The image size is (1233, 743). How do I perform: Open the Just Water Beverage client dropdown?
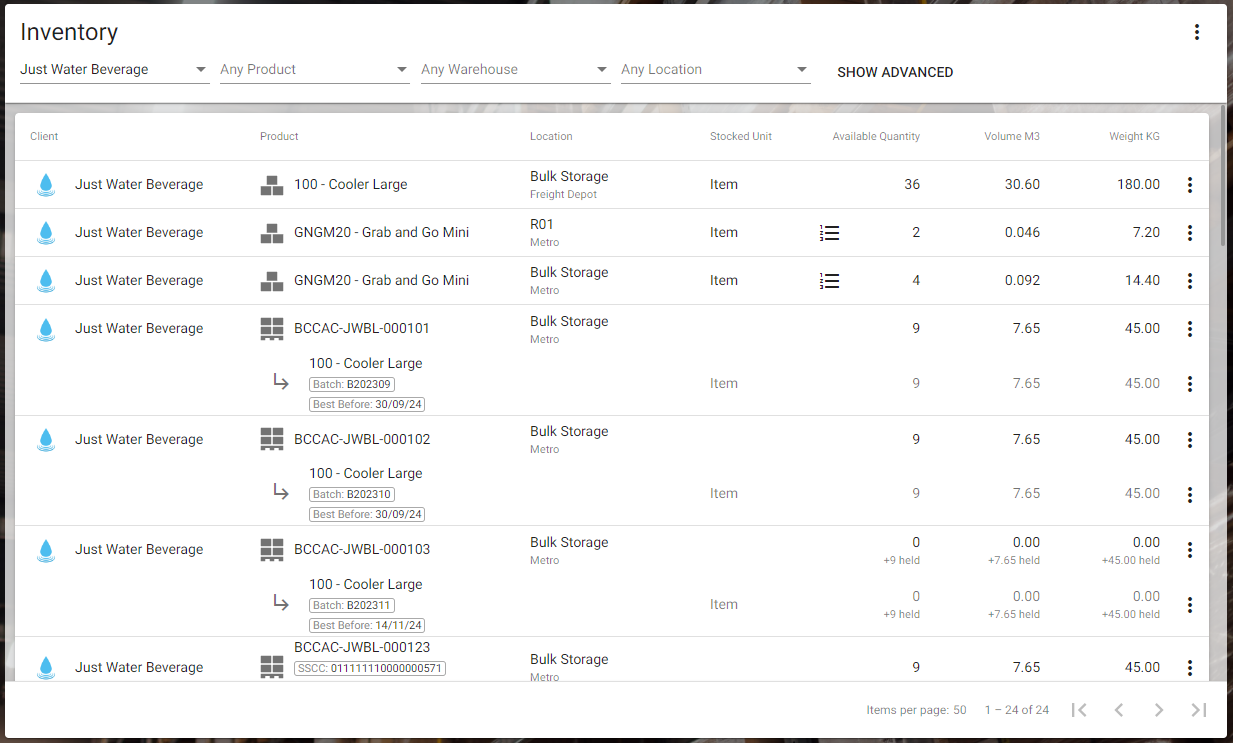[115, 70]
